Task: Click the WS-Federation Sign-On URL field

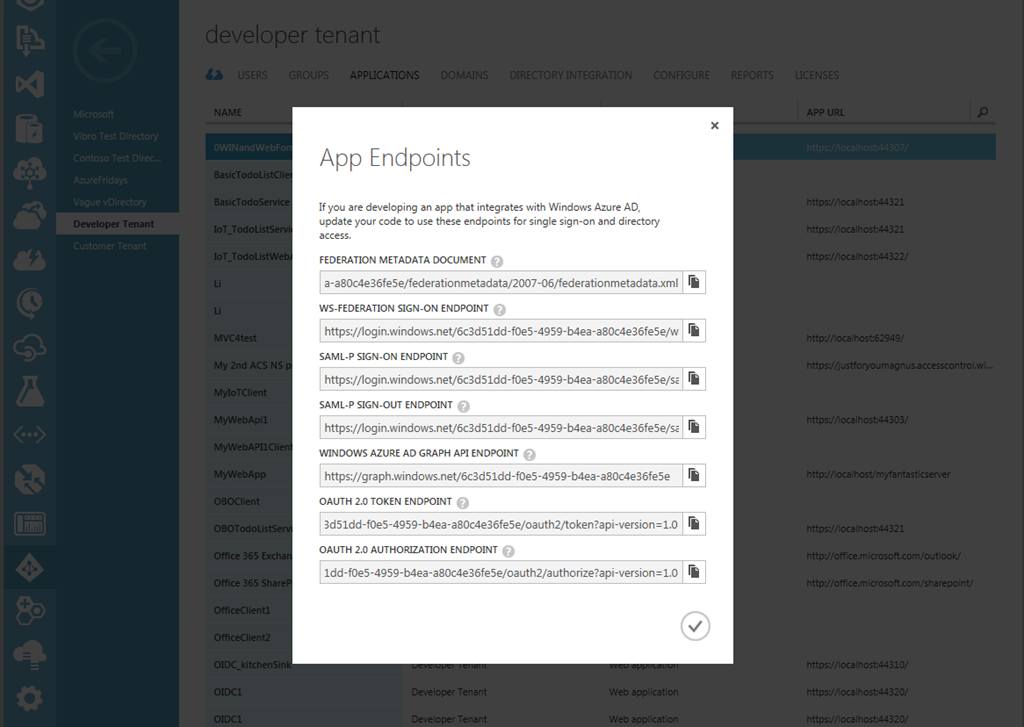Action: point(501,331)
